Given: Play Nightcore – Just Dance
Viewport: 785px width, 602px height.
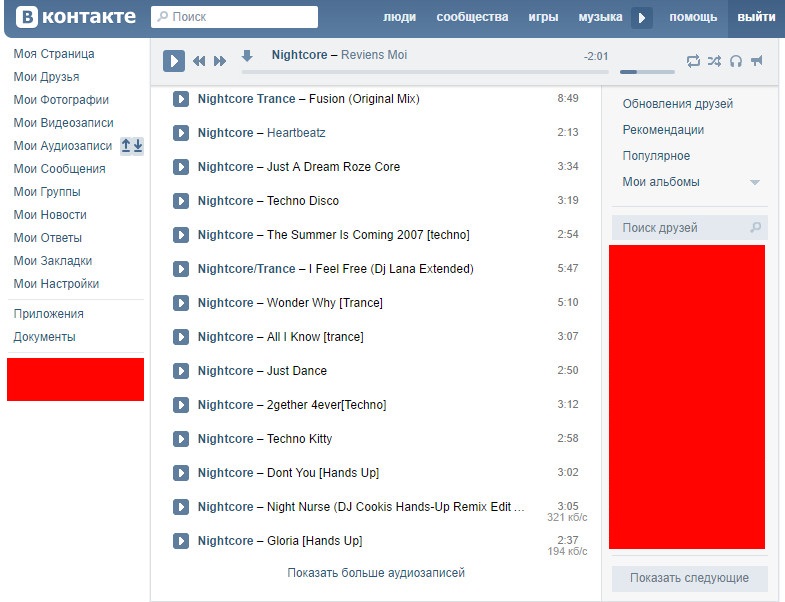Looking at the screenshot, I should coord(181,371).
